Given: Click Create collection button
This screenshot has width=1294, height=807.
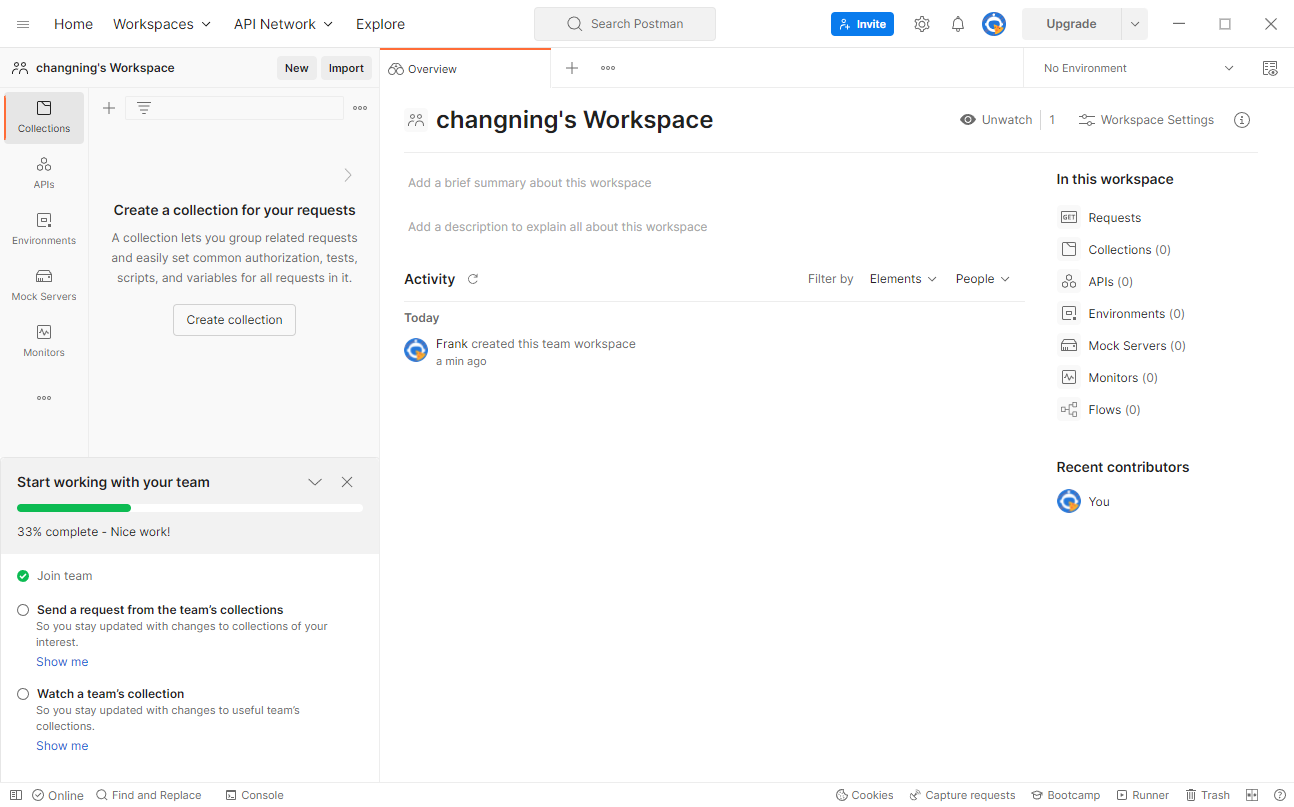Looking at the screenshot, I should [234, 320].
